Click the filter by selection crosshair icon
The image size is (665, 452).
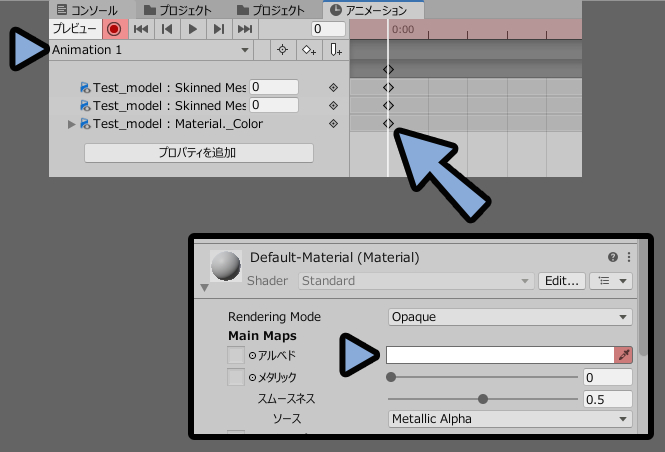[282, 50]
